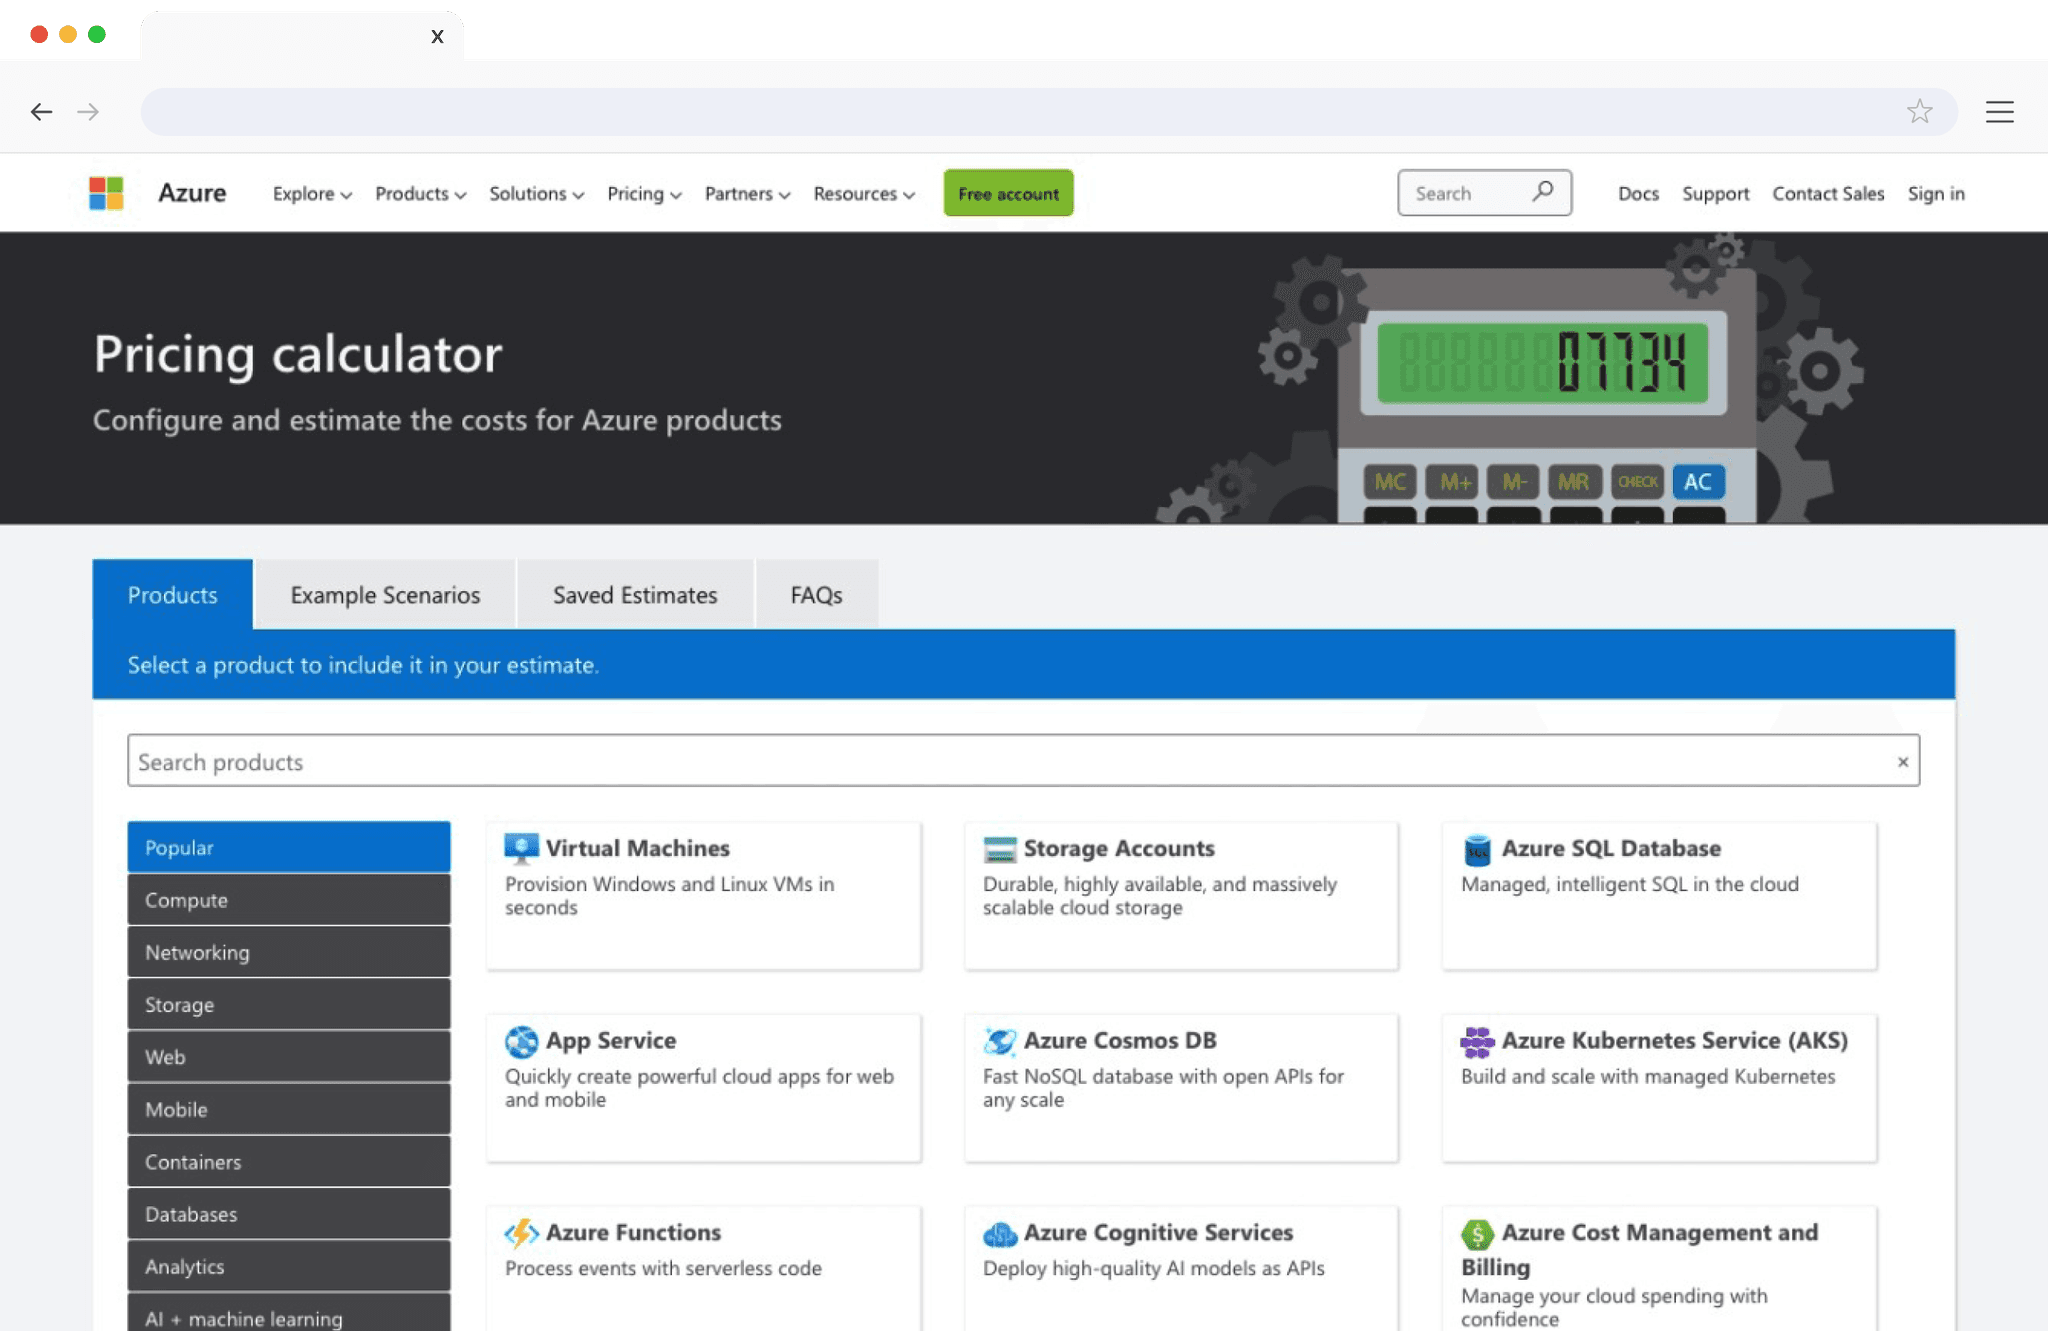Click the Azure SQL Database icon
The width and height of the screenshot is (2048, 1331).
tap(1477, 849)
